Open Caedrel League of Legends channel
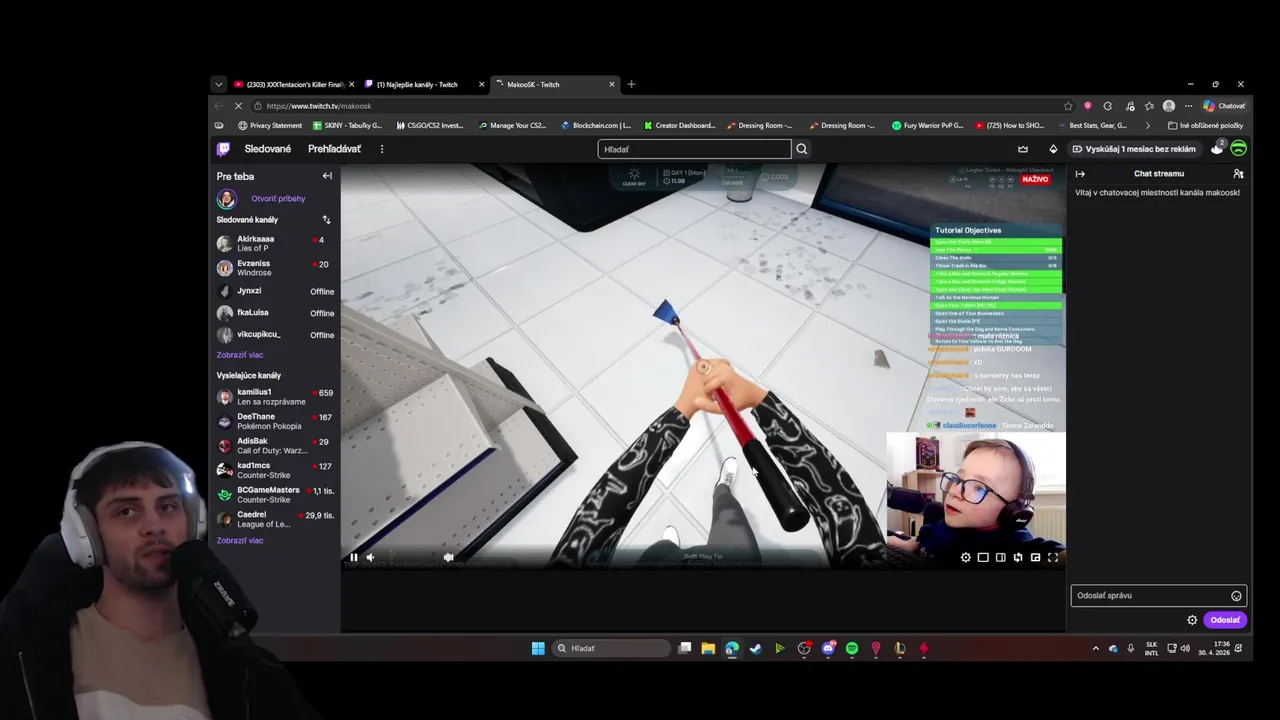 click(x=275, y=519)
